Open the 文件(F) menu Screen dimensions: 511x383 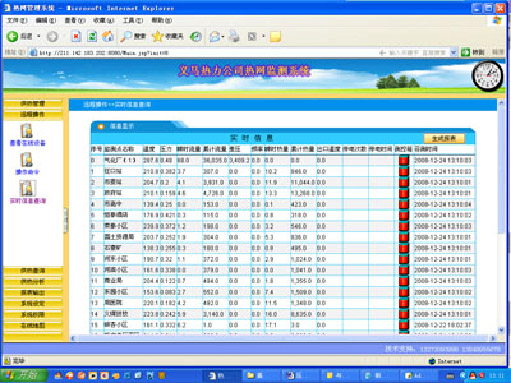(x=17, y=20)
